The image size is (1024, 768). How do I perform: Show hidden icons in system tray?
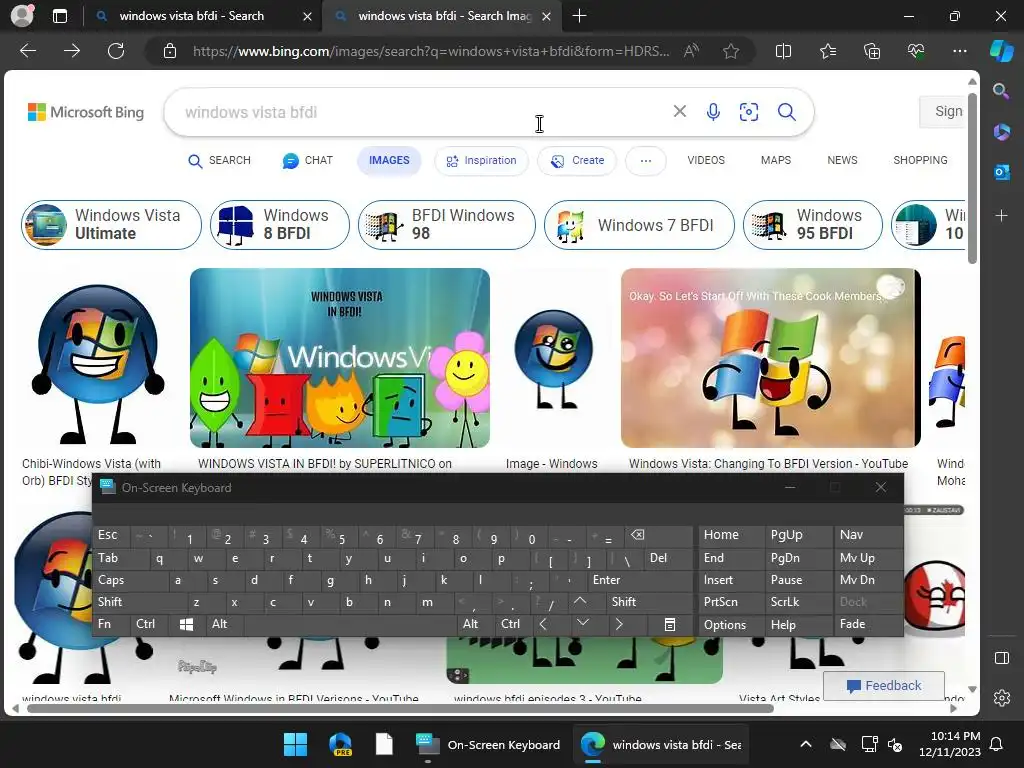tap(806, 744)
